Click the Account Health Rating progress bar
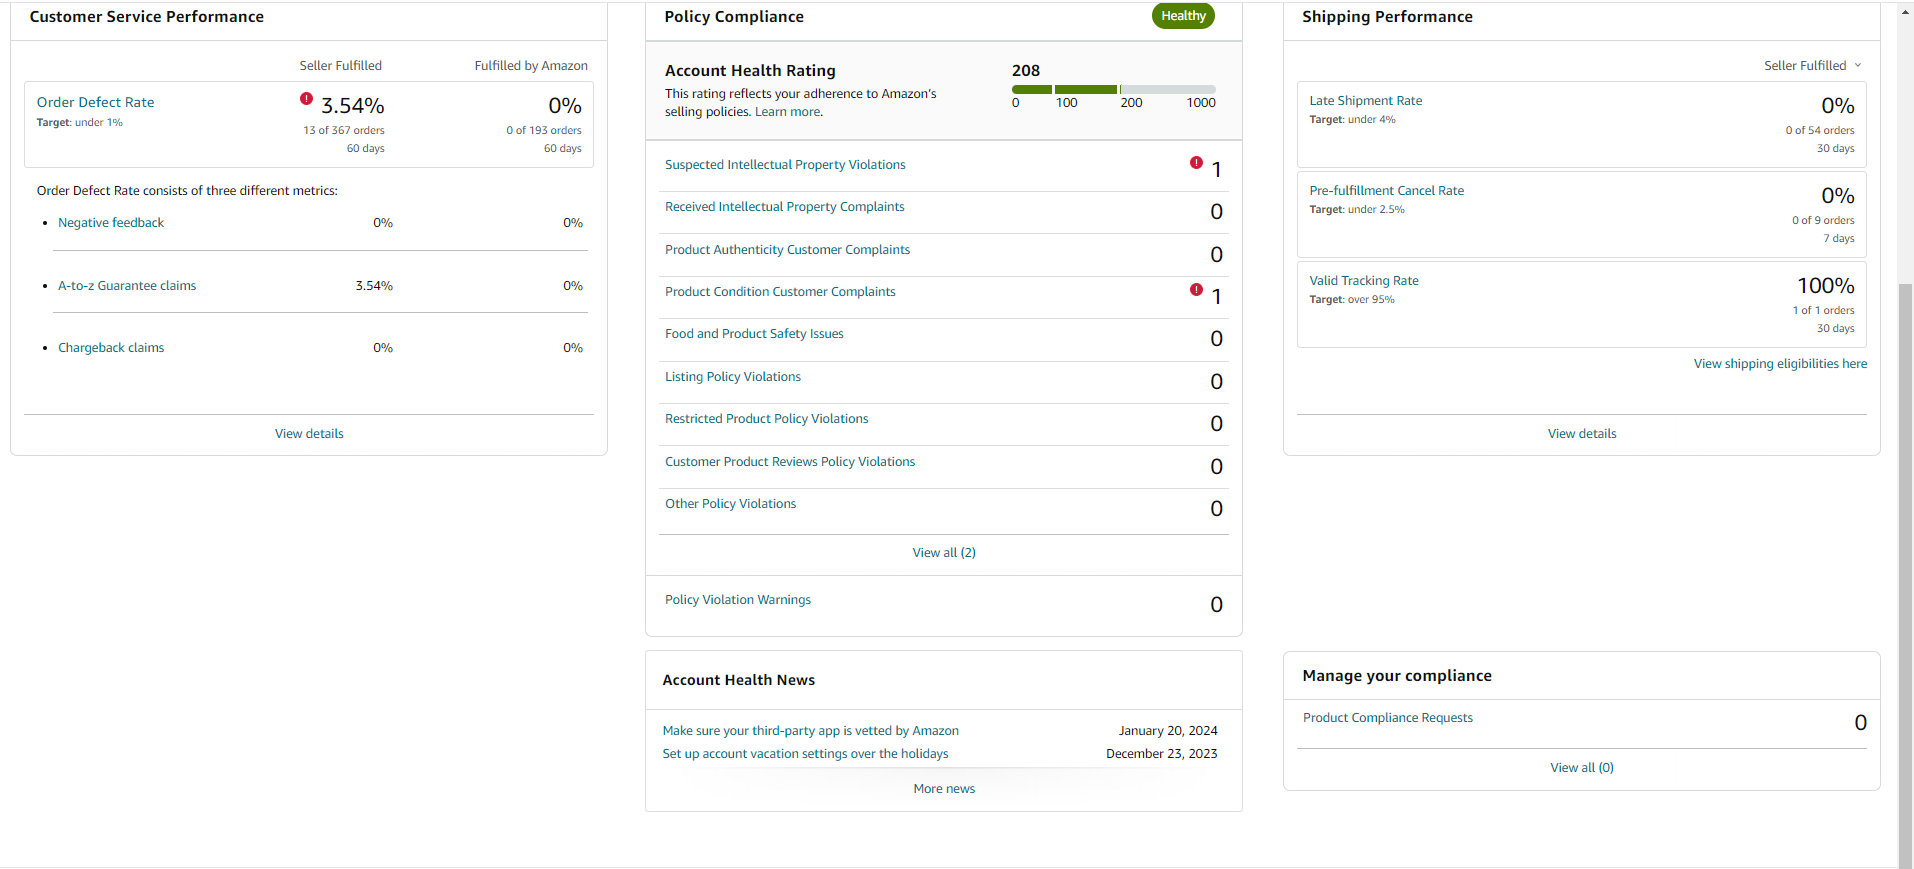This screenshot has width=1914, height=869. pyautogui.click(x=1113, y=89)
